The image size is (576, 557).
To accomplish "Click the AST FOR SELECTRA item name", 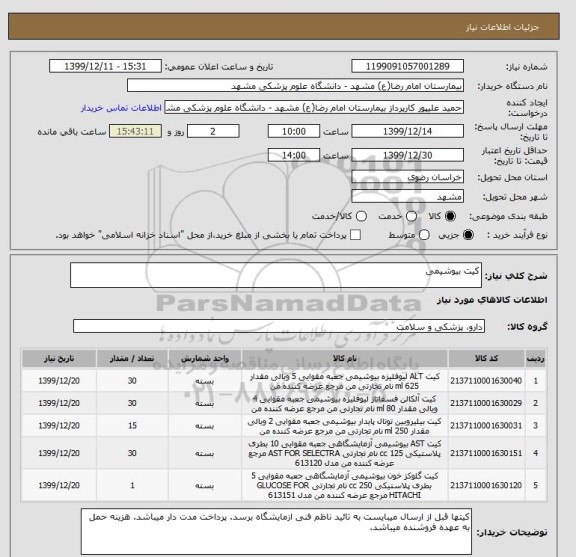I will tap(345, 453).
